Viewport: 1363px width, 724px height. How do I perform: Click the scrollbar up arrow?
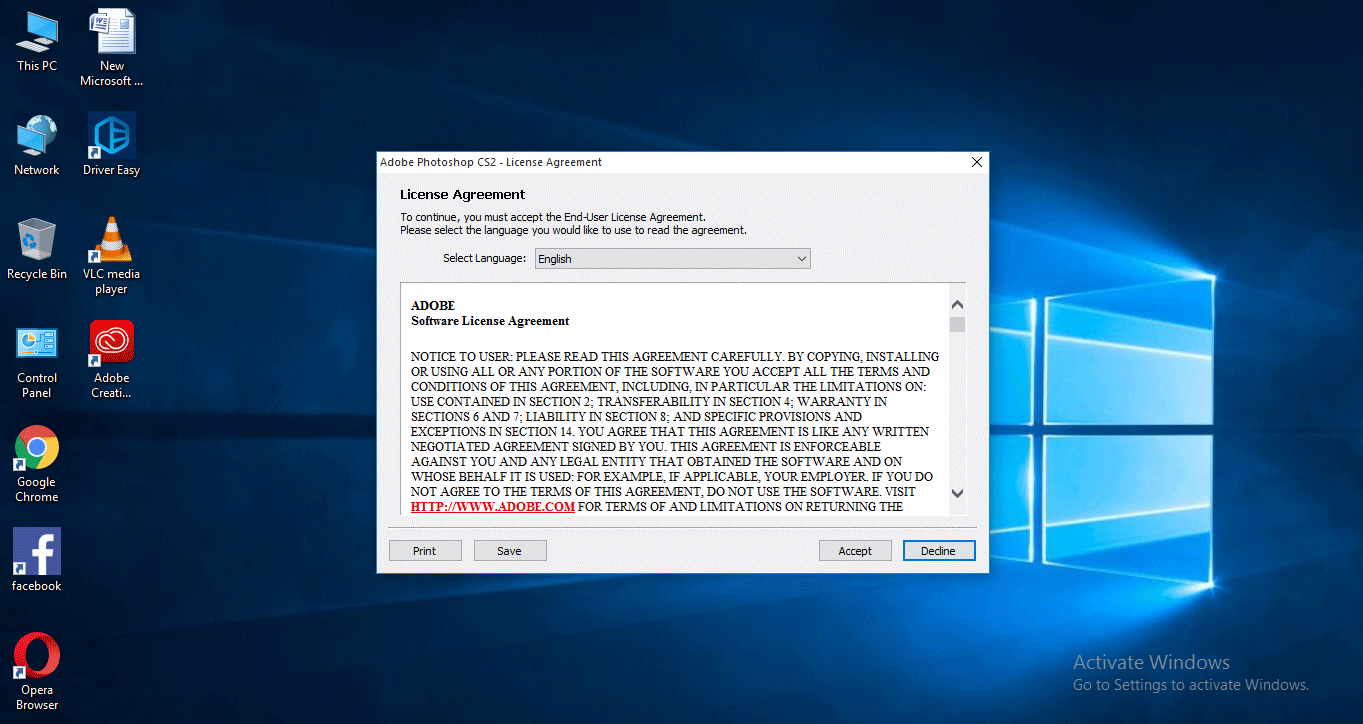click(957, 302)
